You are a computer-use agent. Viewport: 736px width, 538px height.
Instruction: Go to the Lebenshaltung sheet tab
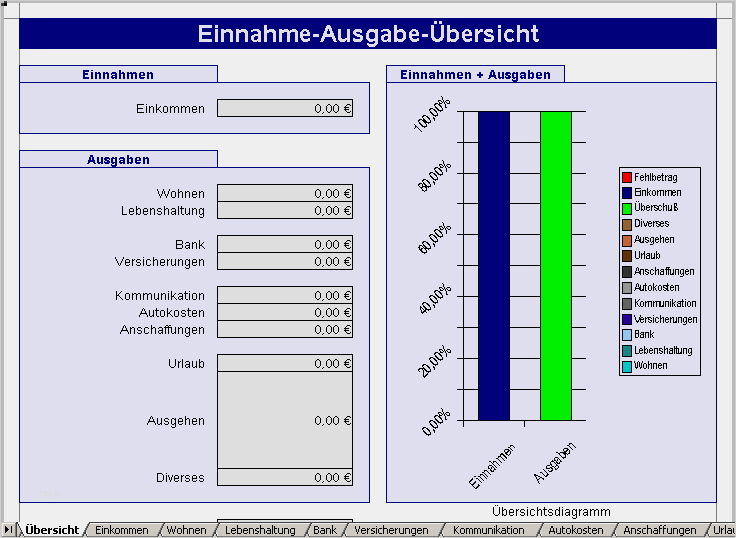coord(260,530)
